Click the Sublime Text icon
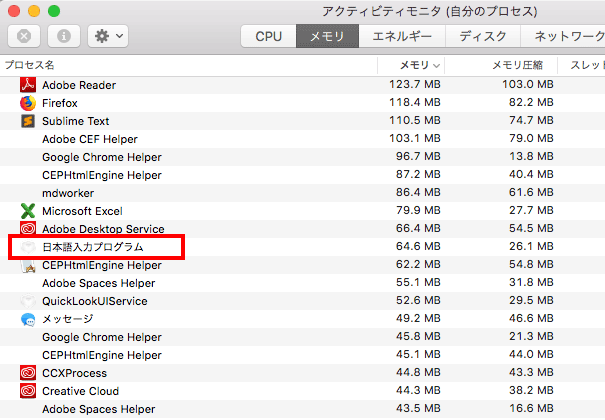 [x=28, y=121]
